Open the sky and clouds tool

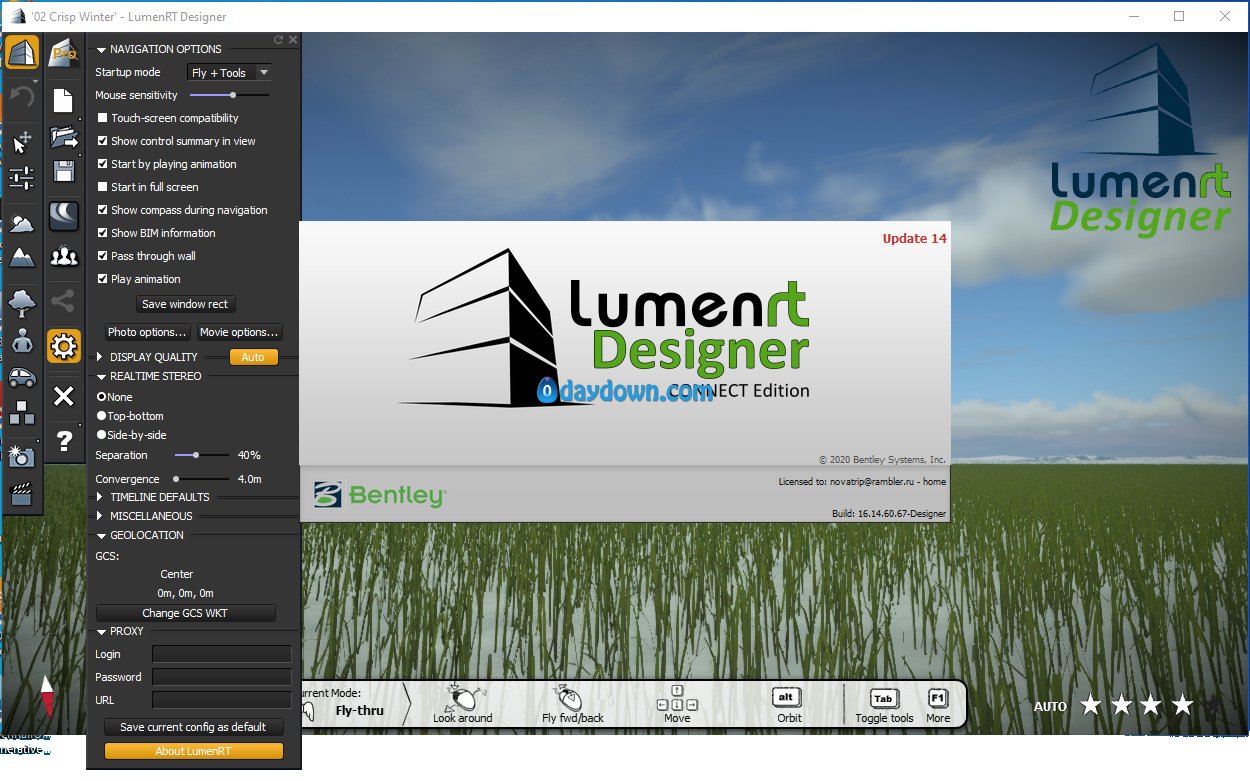(22, 222)
